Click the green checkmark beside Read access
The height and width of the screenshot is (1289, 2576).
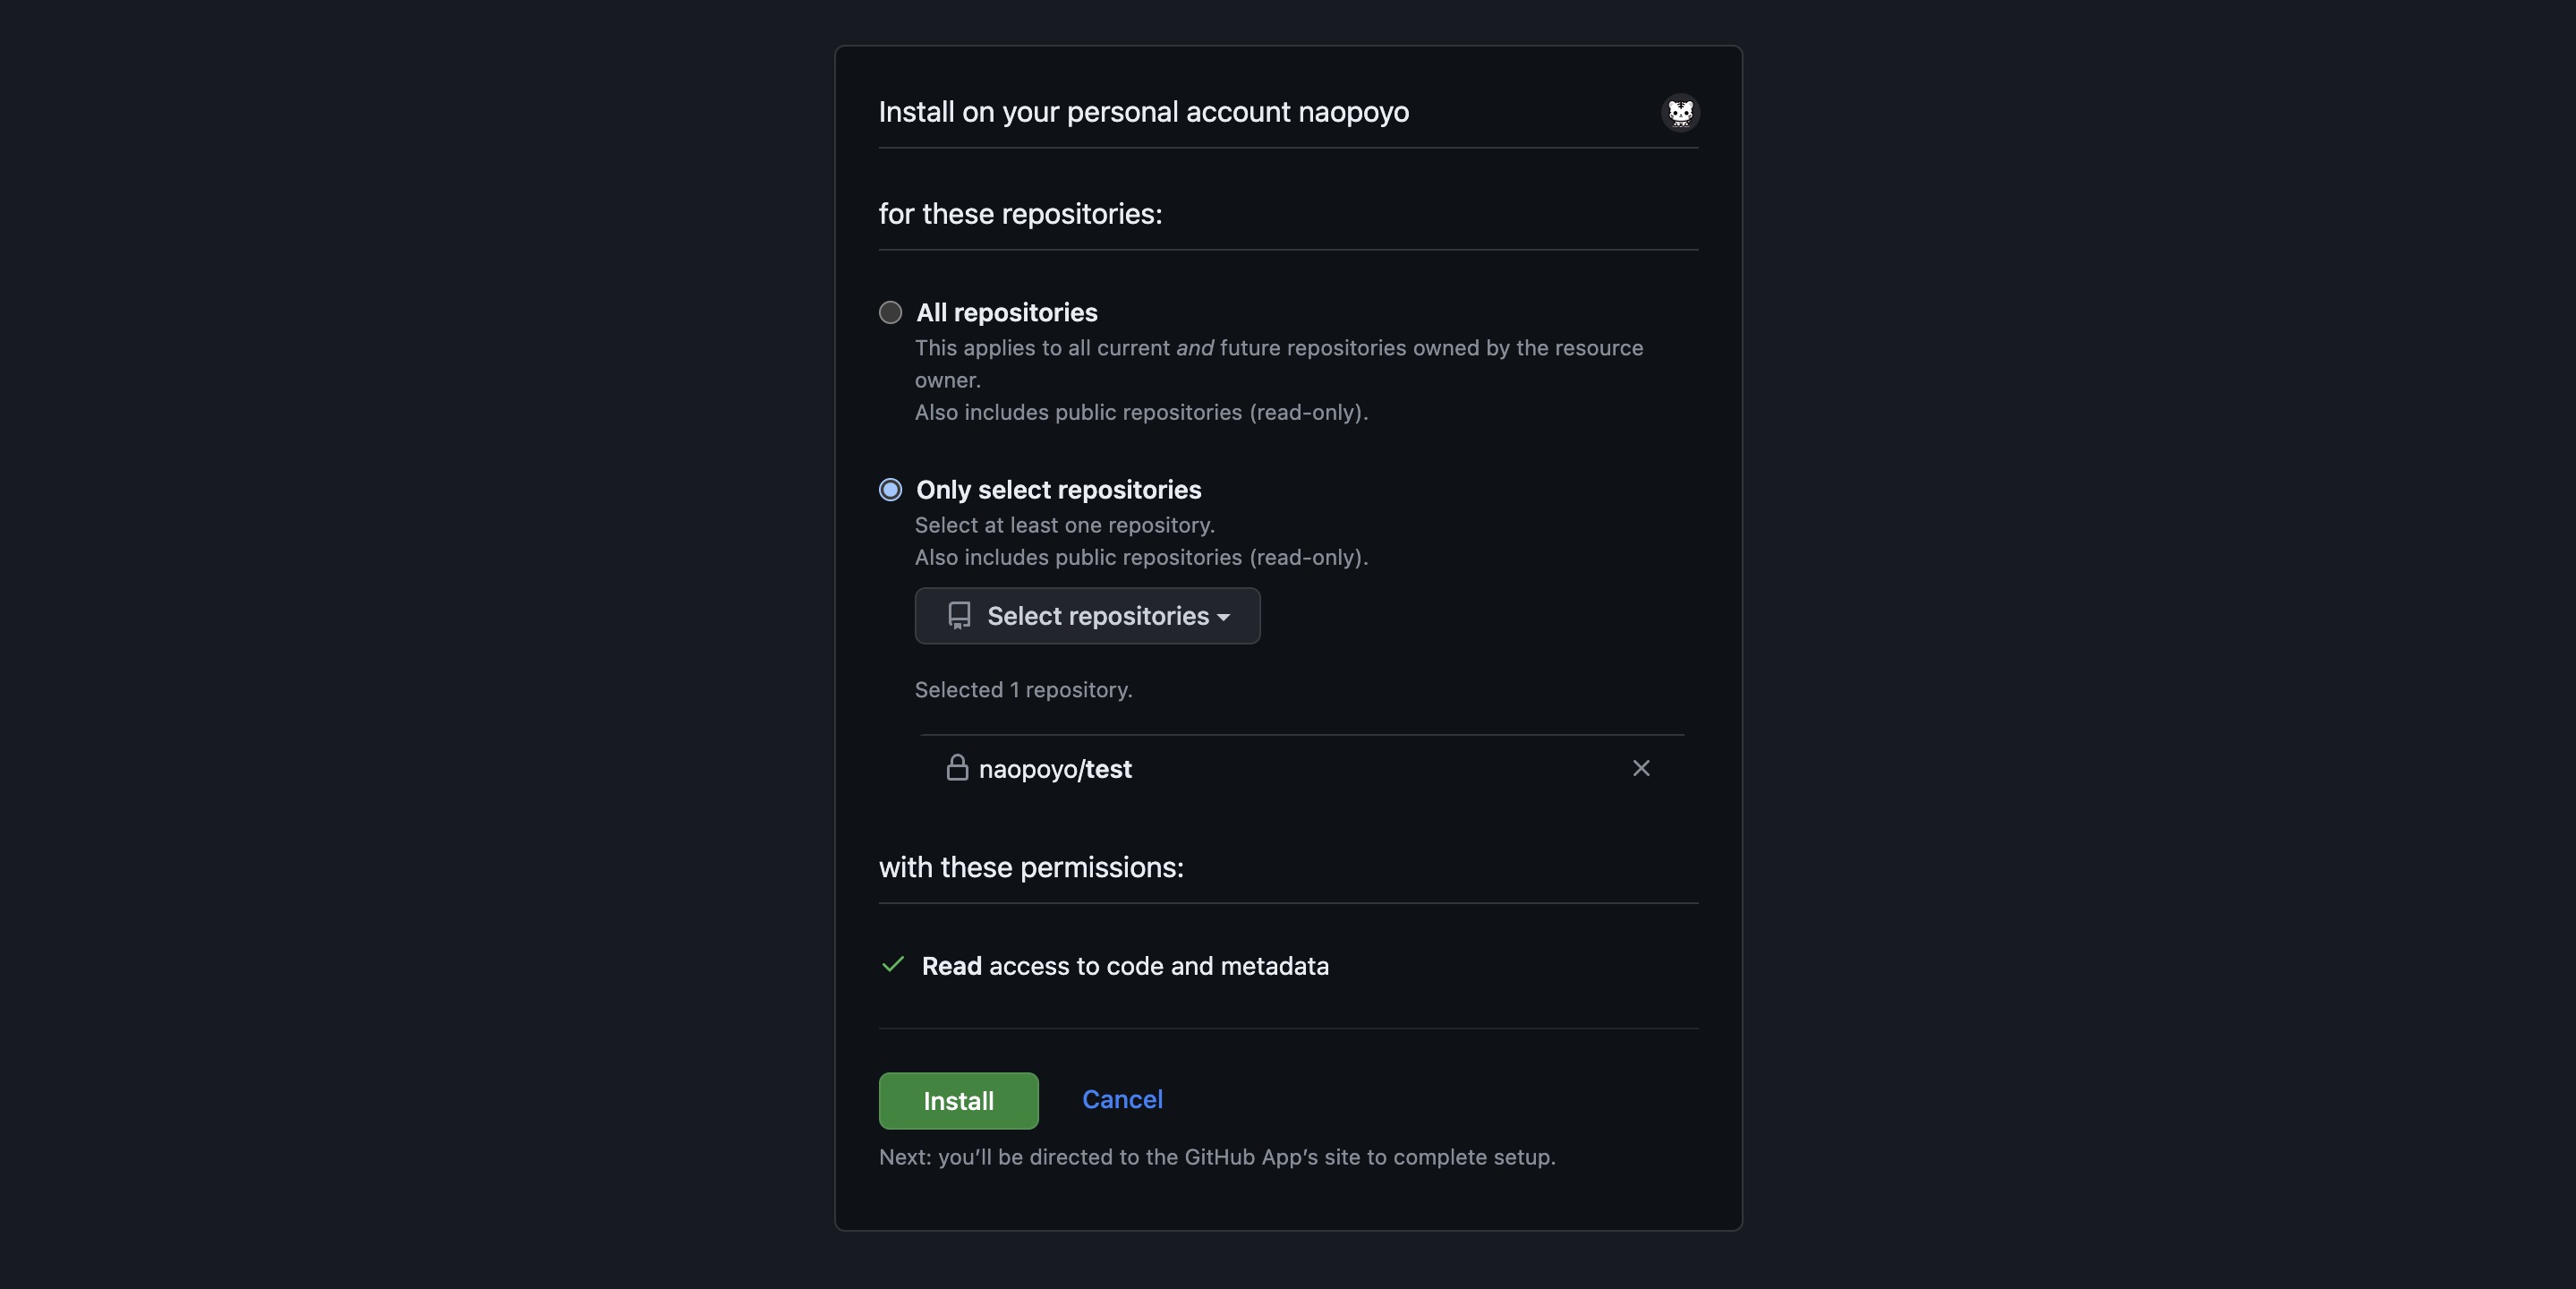coord(893,966)
